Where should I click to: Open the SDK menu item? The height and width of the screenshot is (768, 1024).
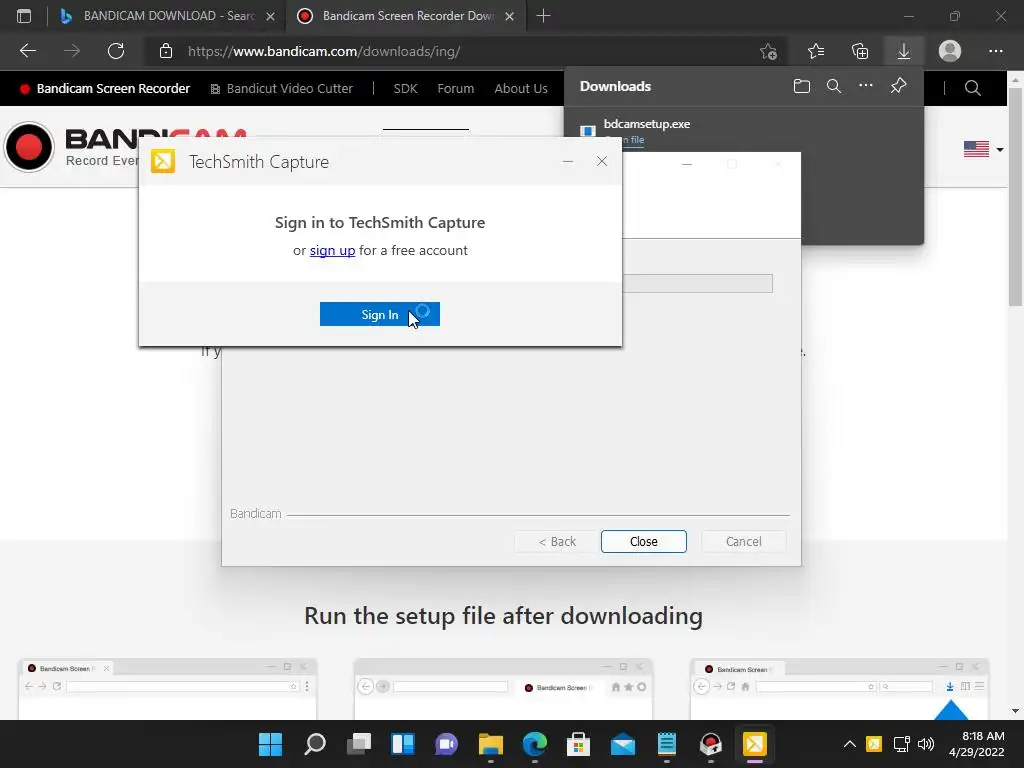click(405, 89)
